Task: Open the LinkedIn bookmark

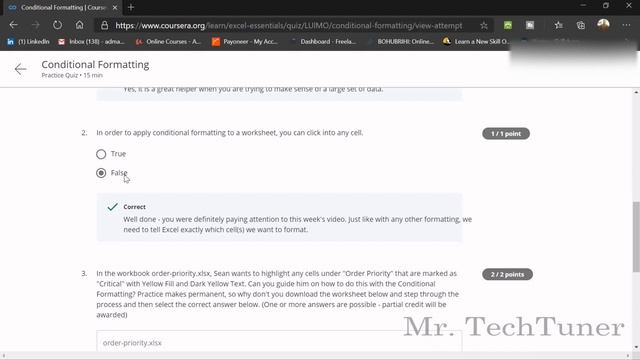Action: [x=28, y=41]
